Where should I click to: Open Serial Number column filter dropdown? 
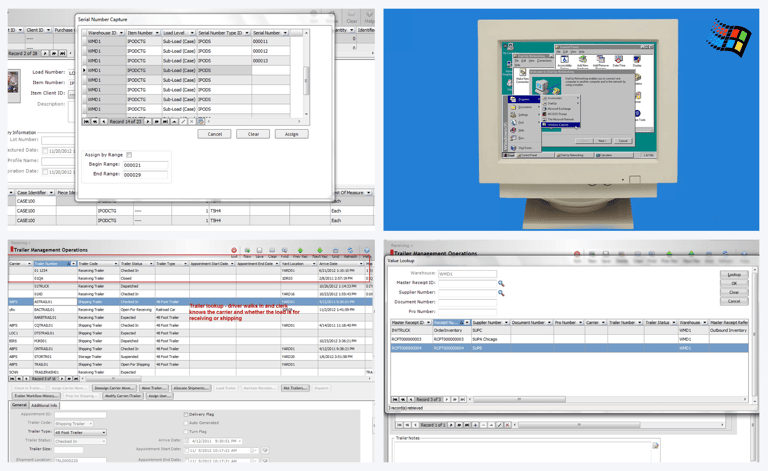(x=286, y=33)
